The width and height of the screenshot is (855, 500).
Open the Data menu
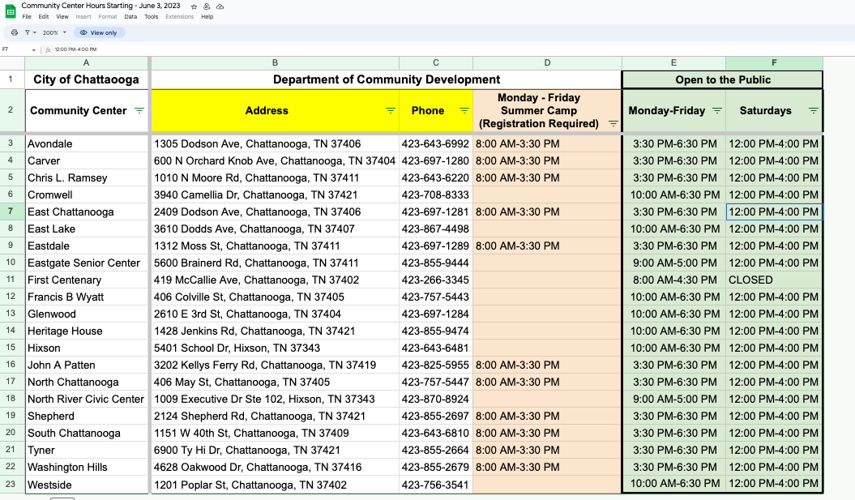pyautogui.click(x=130, y=17)
